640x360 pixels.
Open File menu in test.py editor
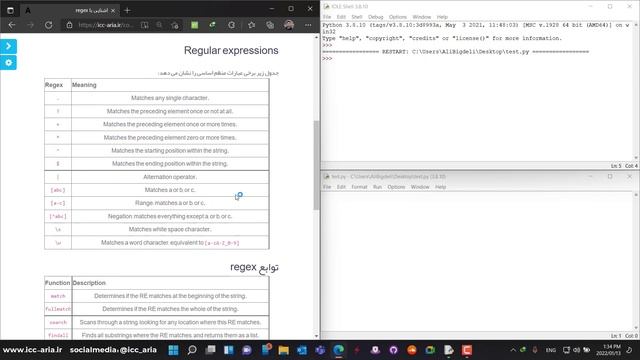[x=327, y=187]
